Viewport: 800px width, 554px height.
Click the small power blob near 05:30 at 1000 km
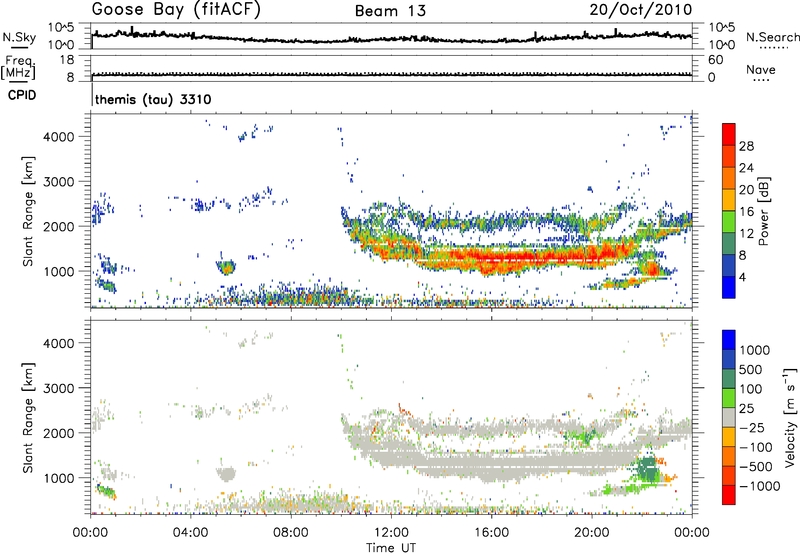click(226, 267)
